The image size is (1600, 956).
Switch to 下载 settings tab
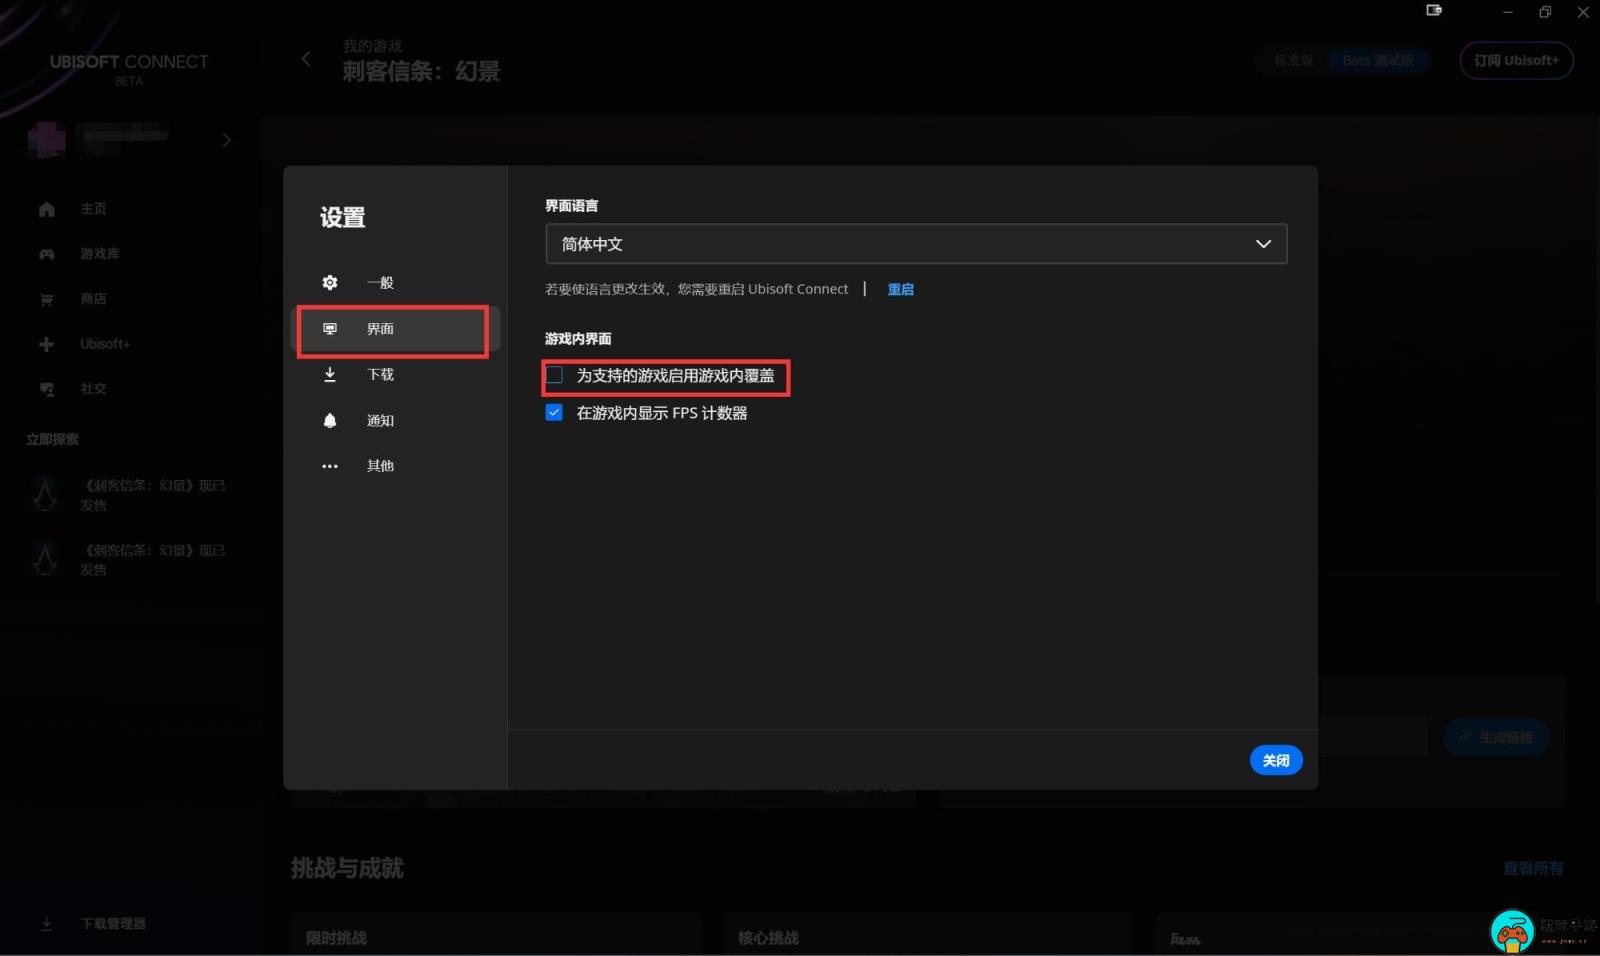pos(396,375)
